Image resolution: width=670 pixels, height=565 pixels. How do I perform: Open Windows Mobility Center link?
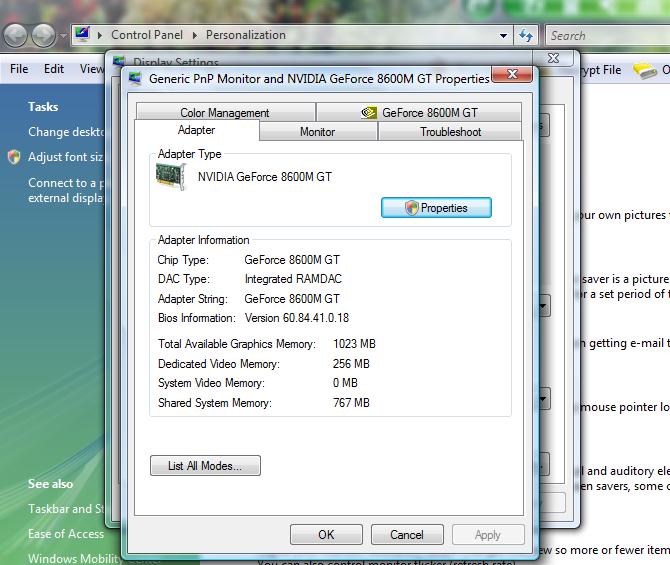point(75,558)
